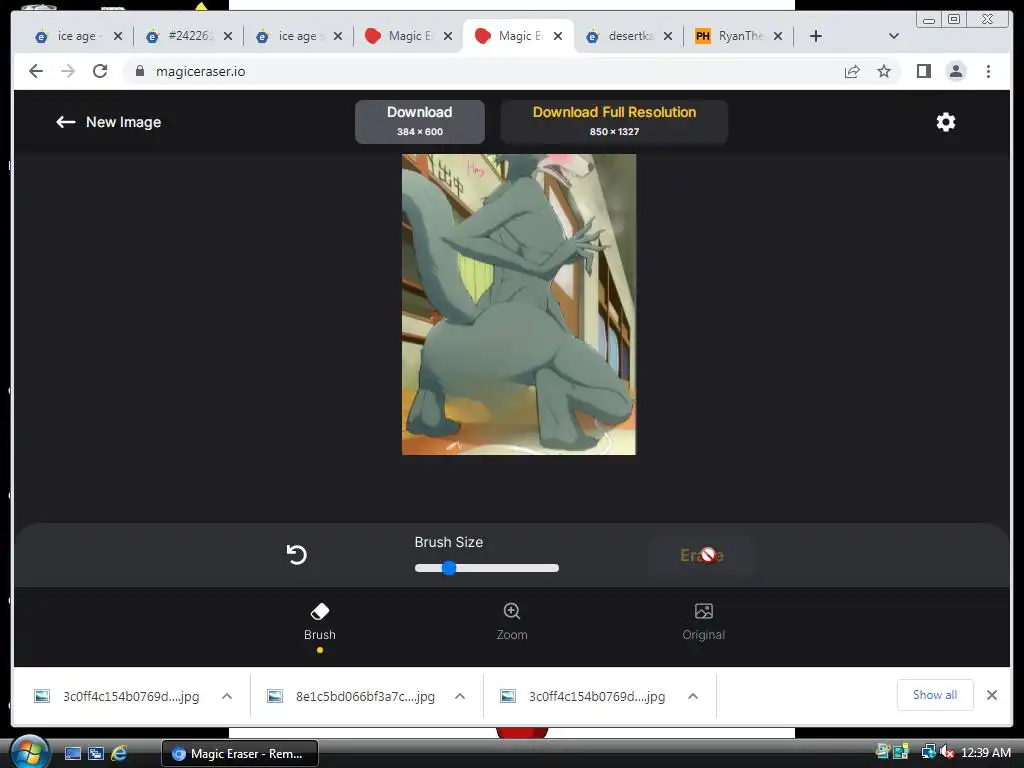Adjust the Brush Size slider
The width and height of the screenshot is (1024, 768).
487,568
